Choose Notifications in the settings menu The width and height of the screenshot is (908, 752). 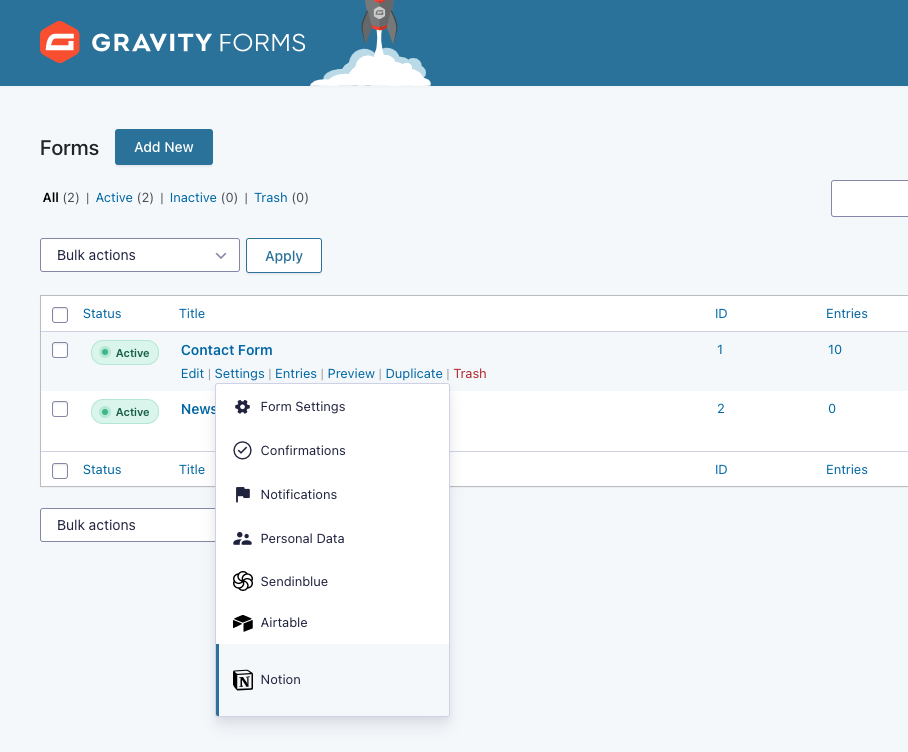tap(332, 494)
